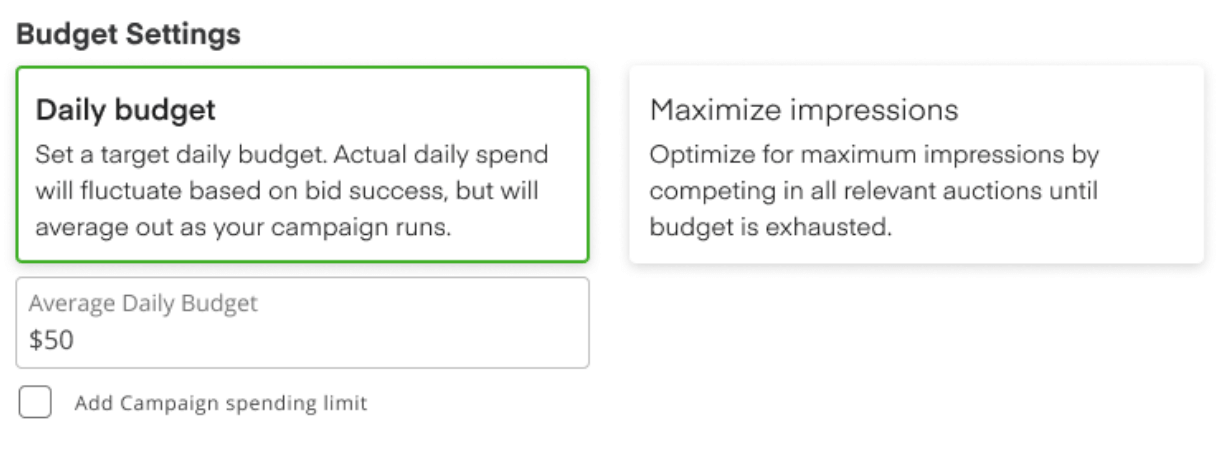Screen dimensions: 1232x452
Task: Enable the Add Campaign spending limit checkbox
Action: click(x=35, y=403)
